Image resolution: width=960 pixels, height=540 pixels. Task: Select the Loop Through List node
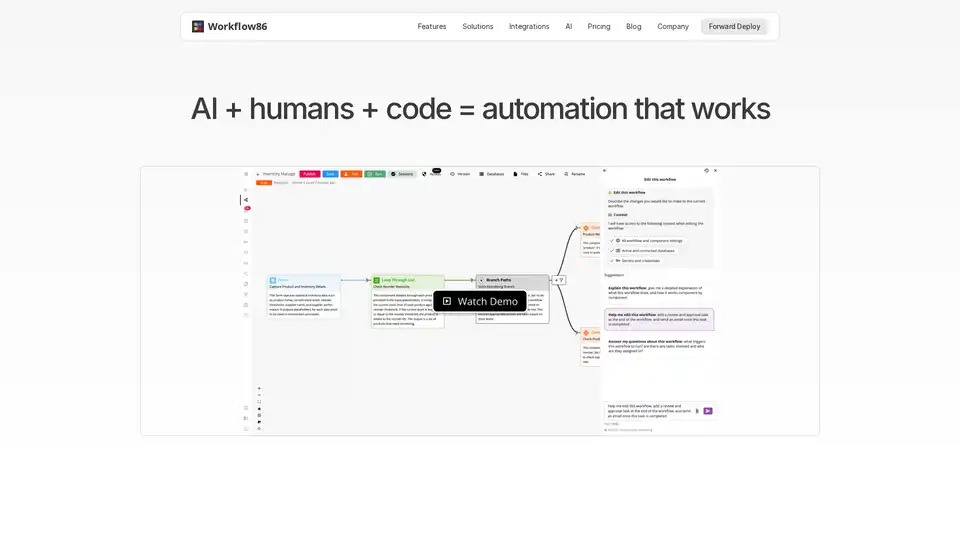(407, 281)
